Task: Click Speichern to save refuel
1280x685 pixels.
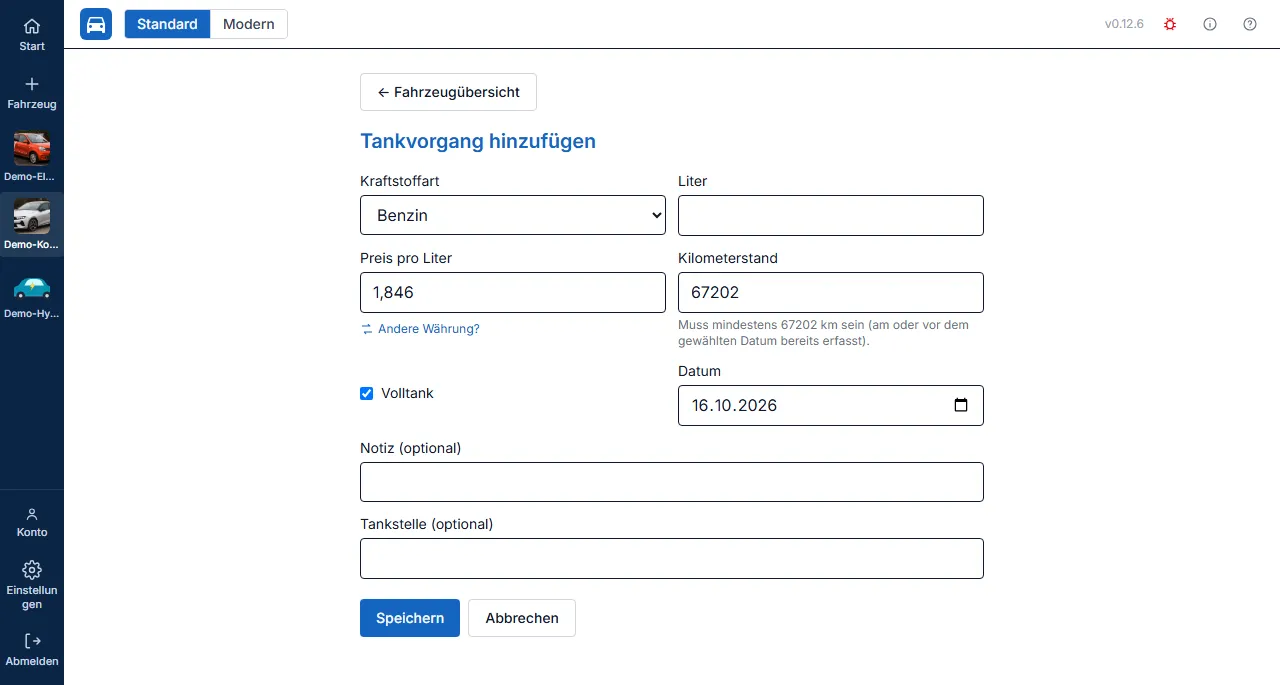Action: tap(410, 618)
